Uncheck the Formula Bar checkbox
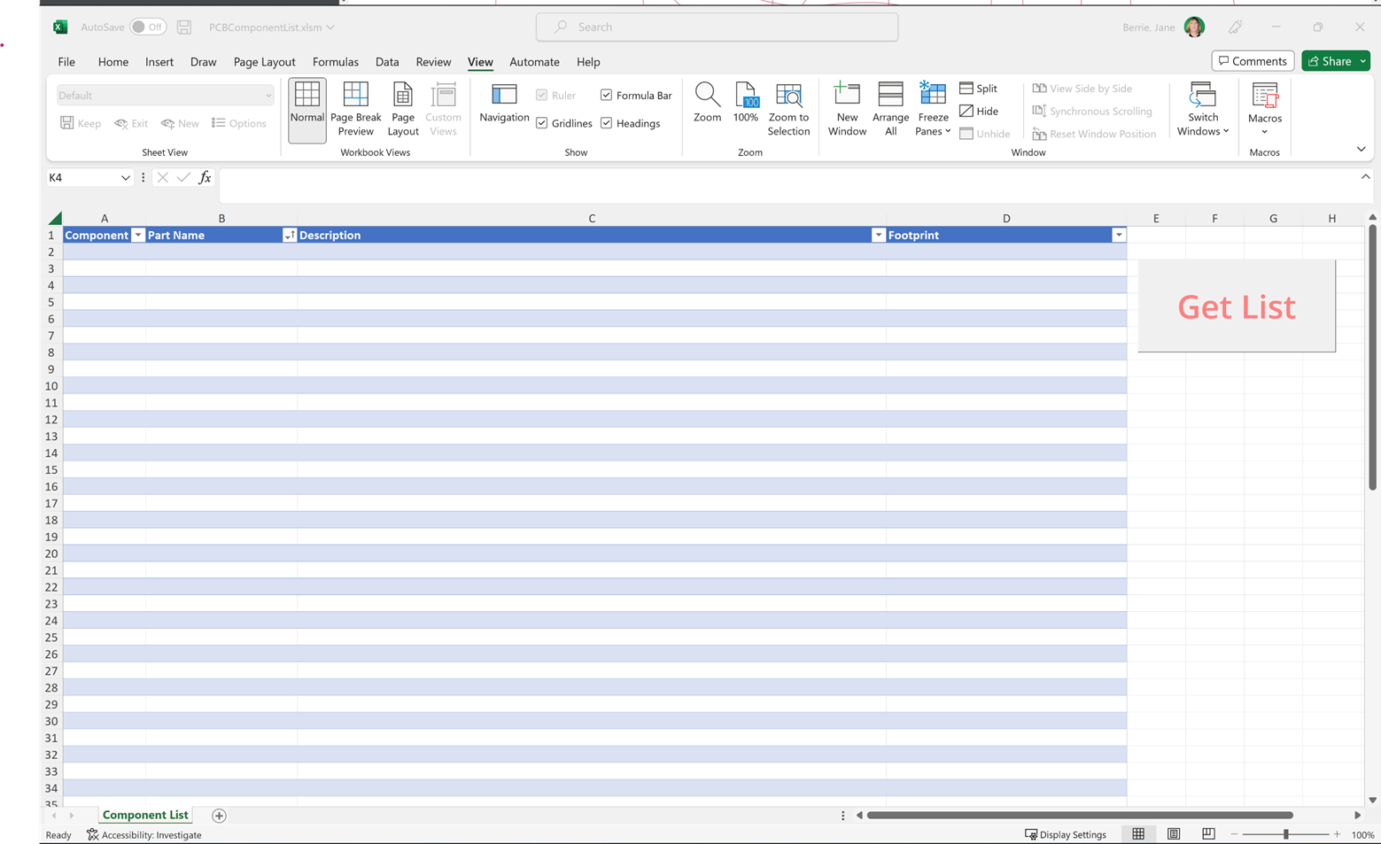1381x844 pixels. pos(606,95)
